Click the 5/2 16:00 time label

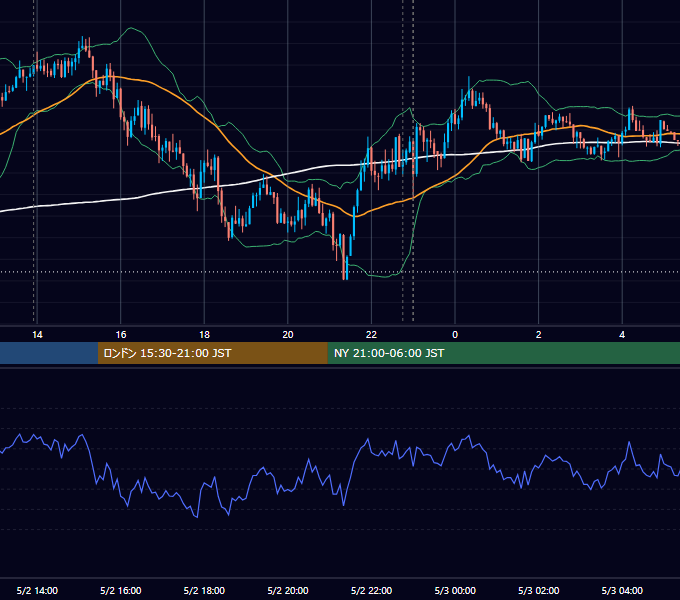[121, 590]
